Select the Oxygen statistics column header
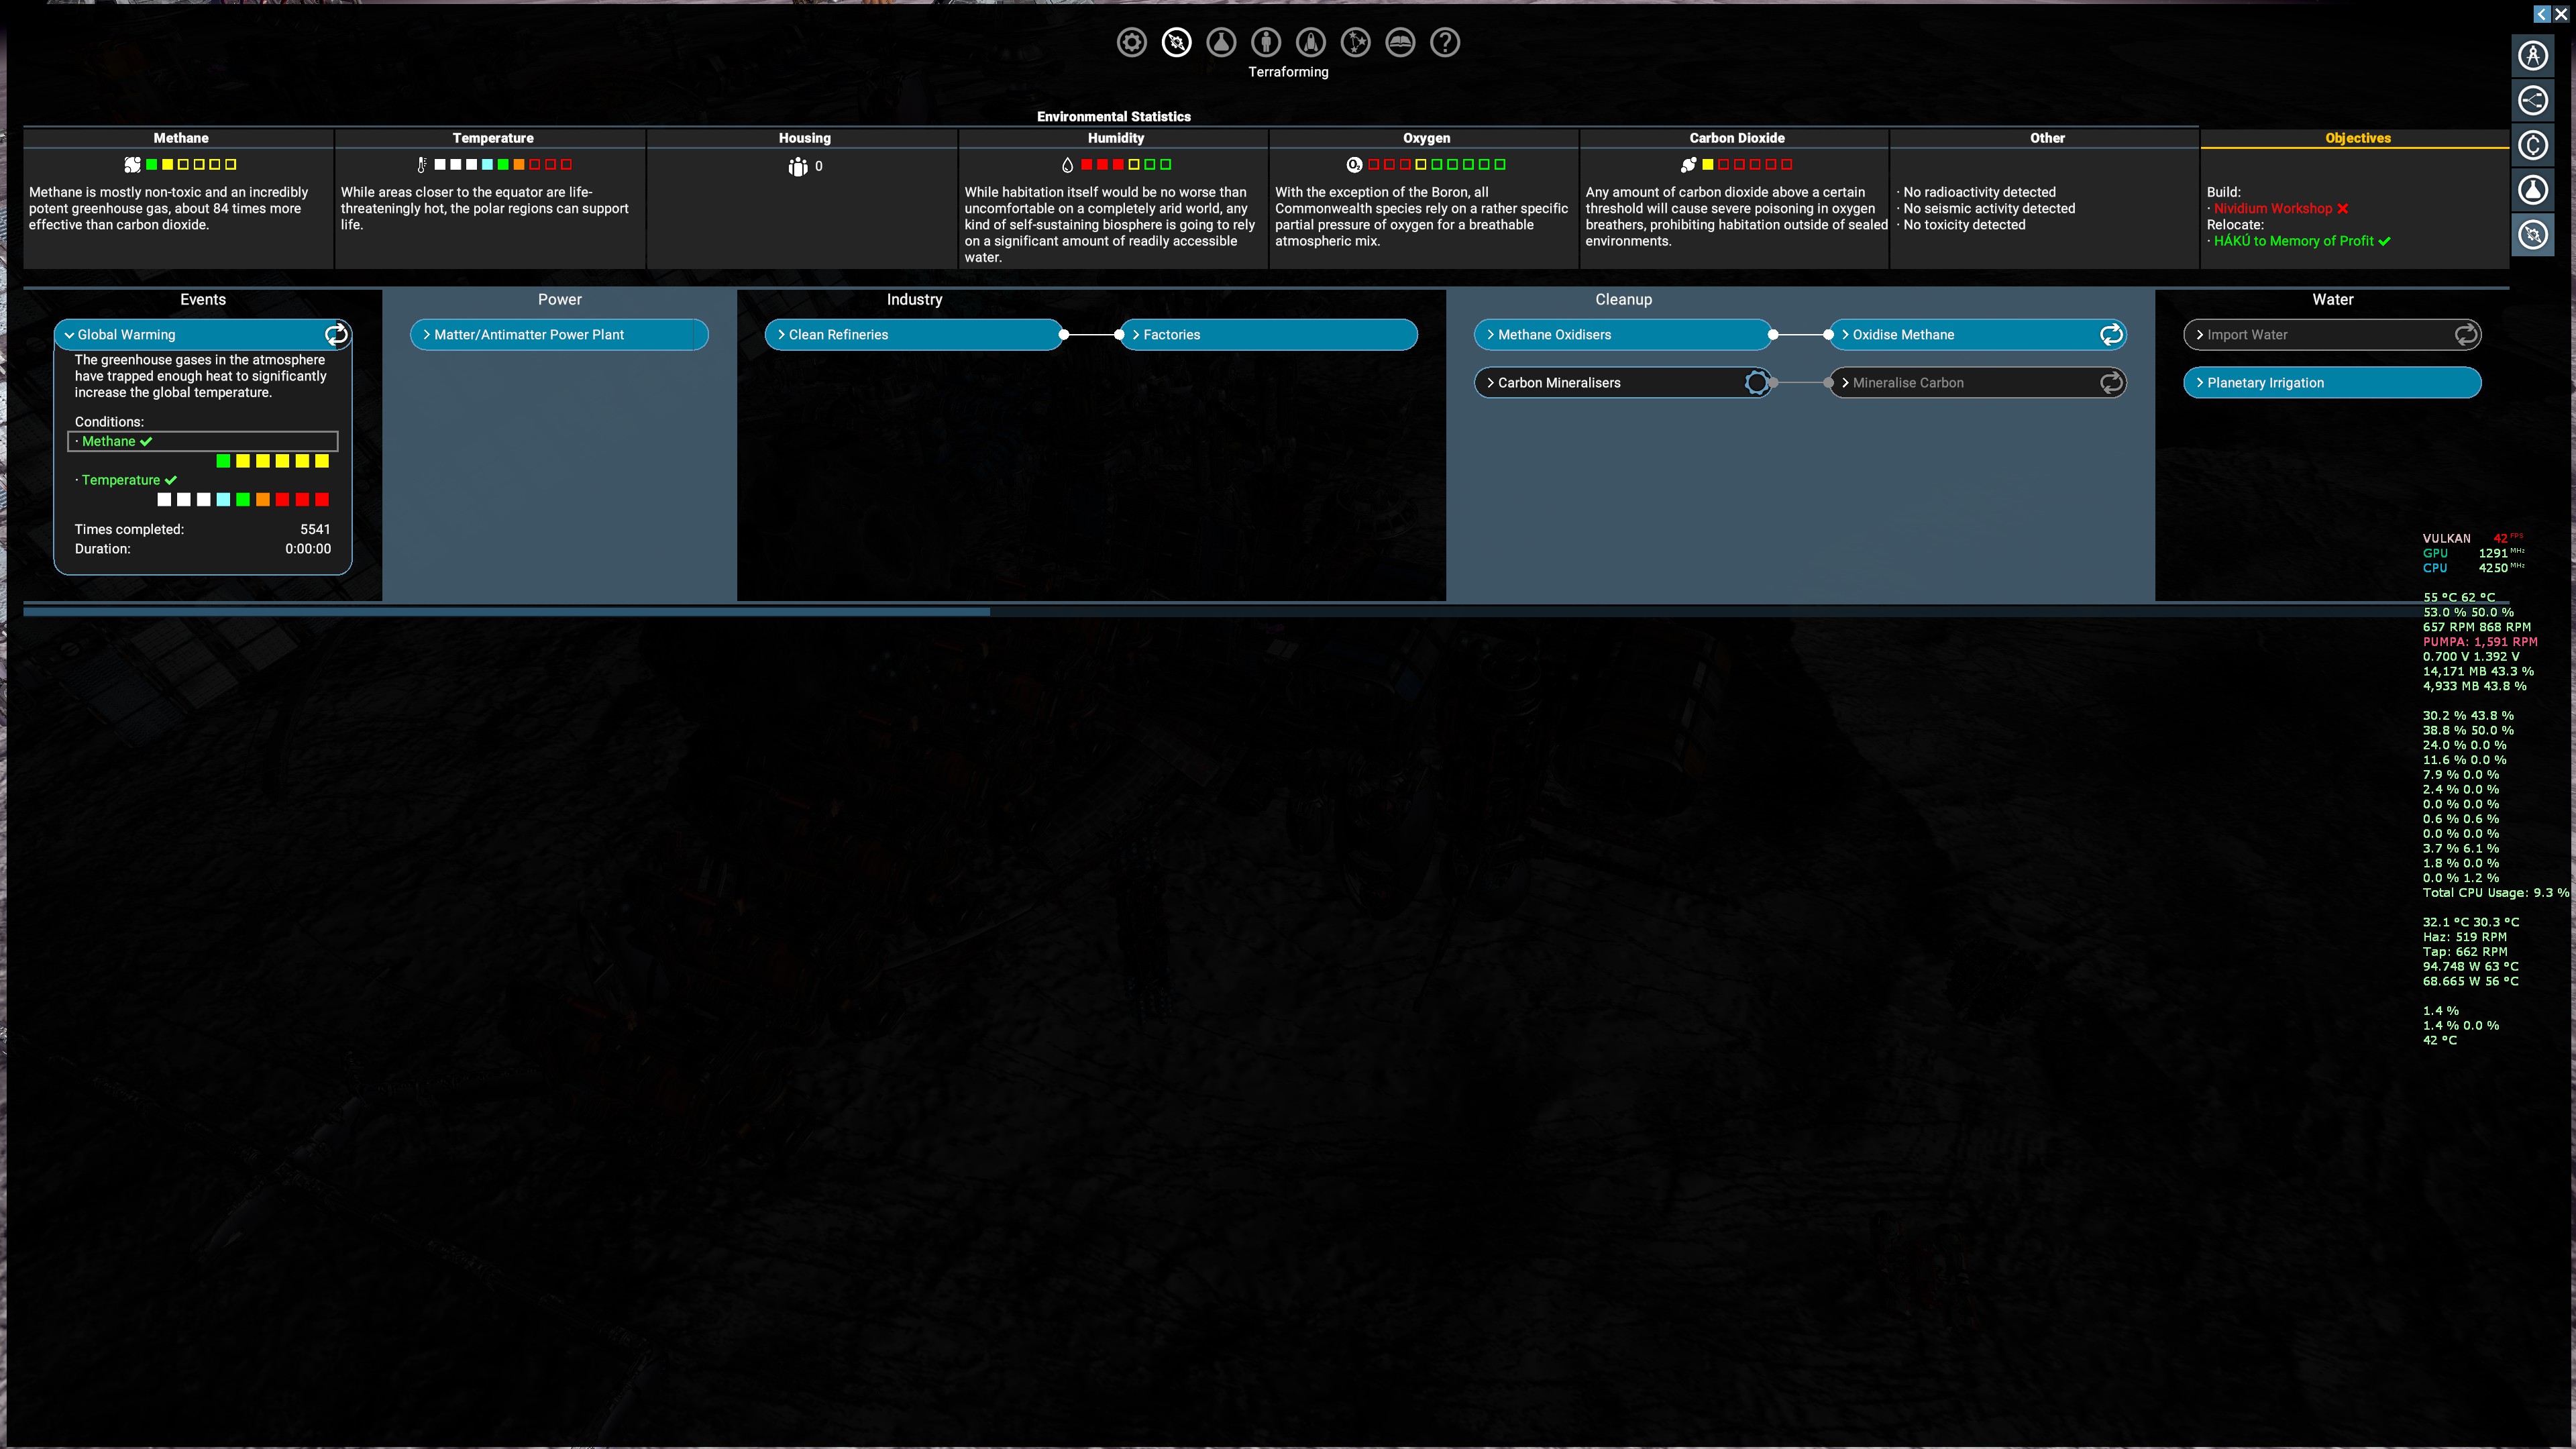The image size is (2576, 1449). tap(1426, 138)
